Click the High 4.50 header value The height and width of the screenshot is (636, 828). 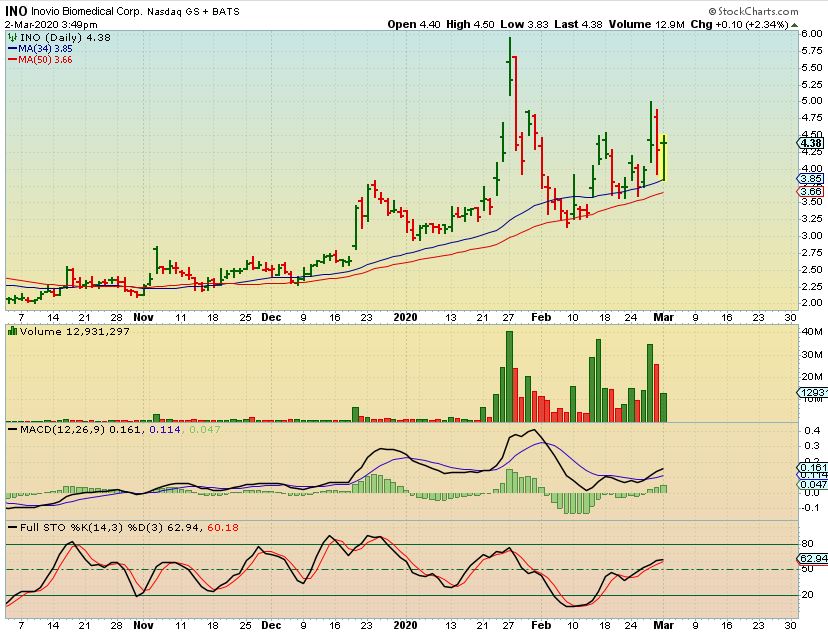coord(471,24)
